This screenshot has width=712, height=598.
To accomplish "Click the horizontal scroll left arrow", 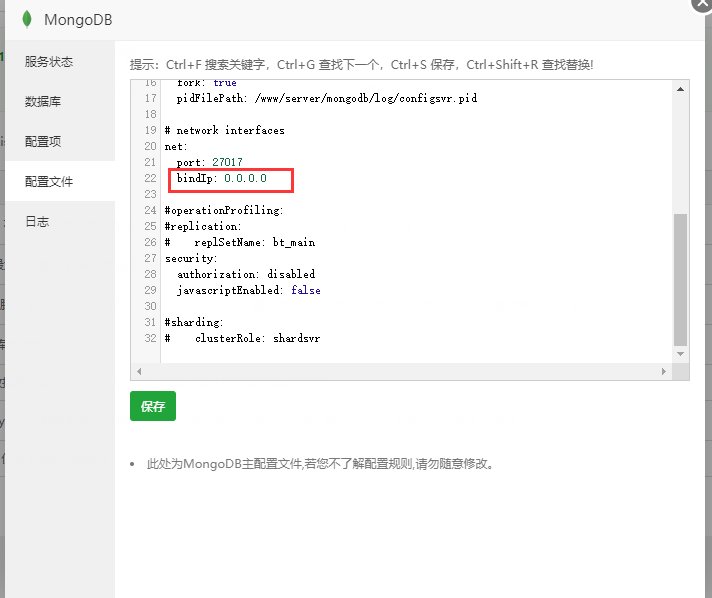I will click(x=139, y=371).
